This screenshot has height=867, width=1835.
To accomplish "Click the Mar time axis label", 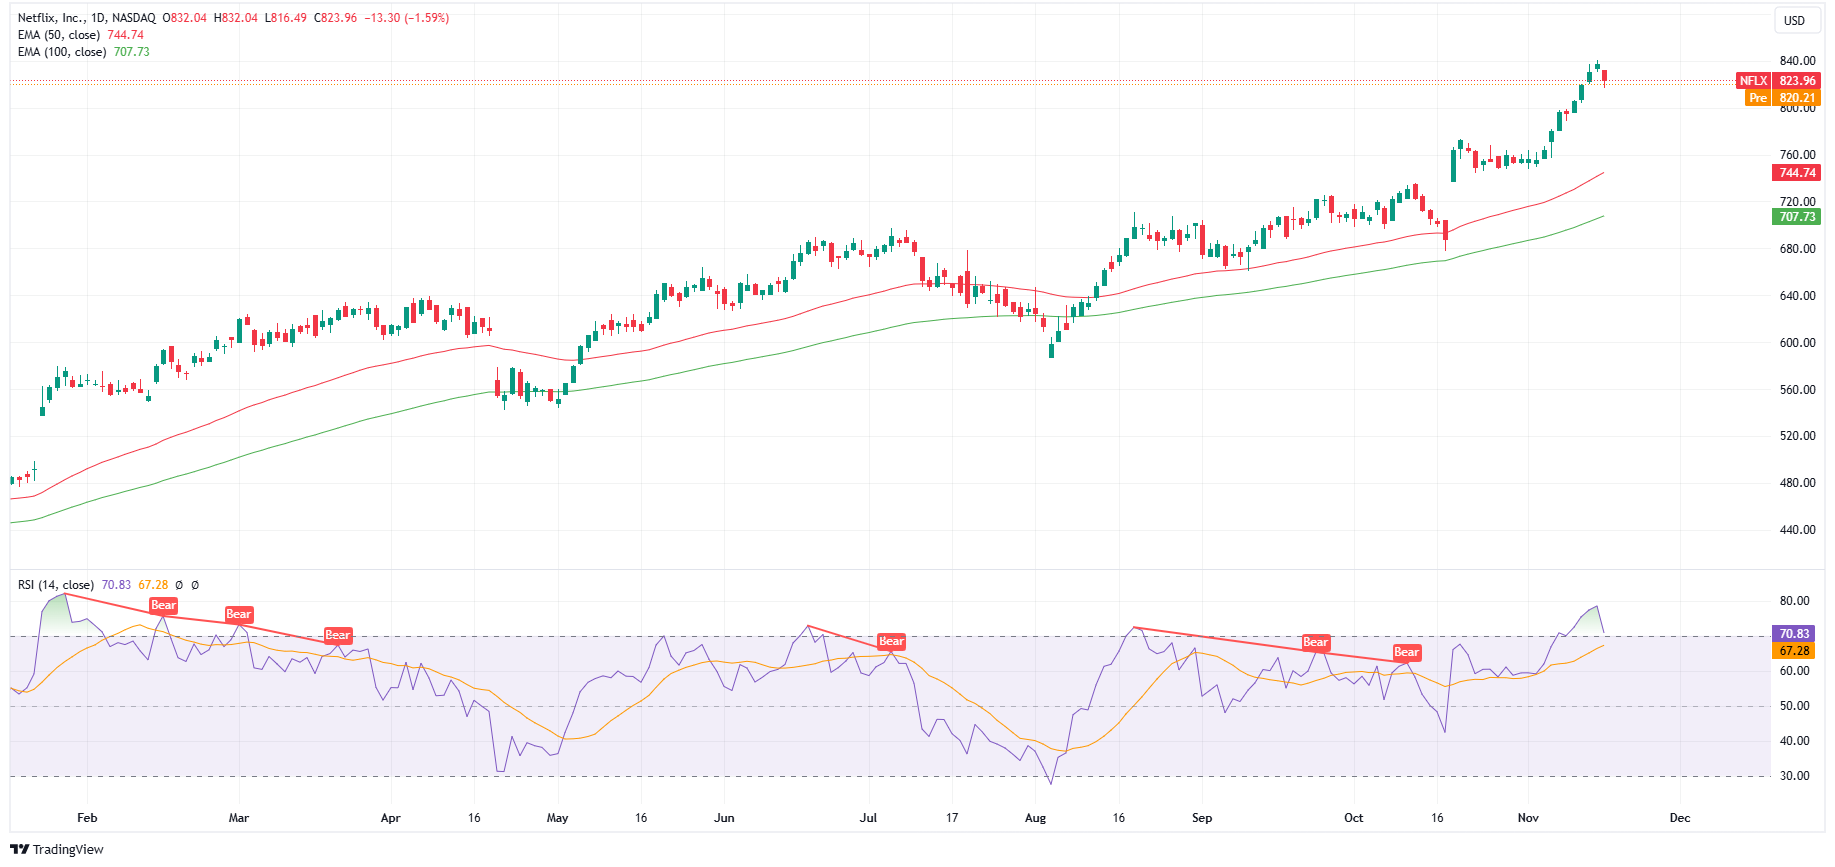I will [x=239, y=818].
